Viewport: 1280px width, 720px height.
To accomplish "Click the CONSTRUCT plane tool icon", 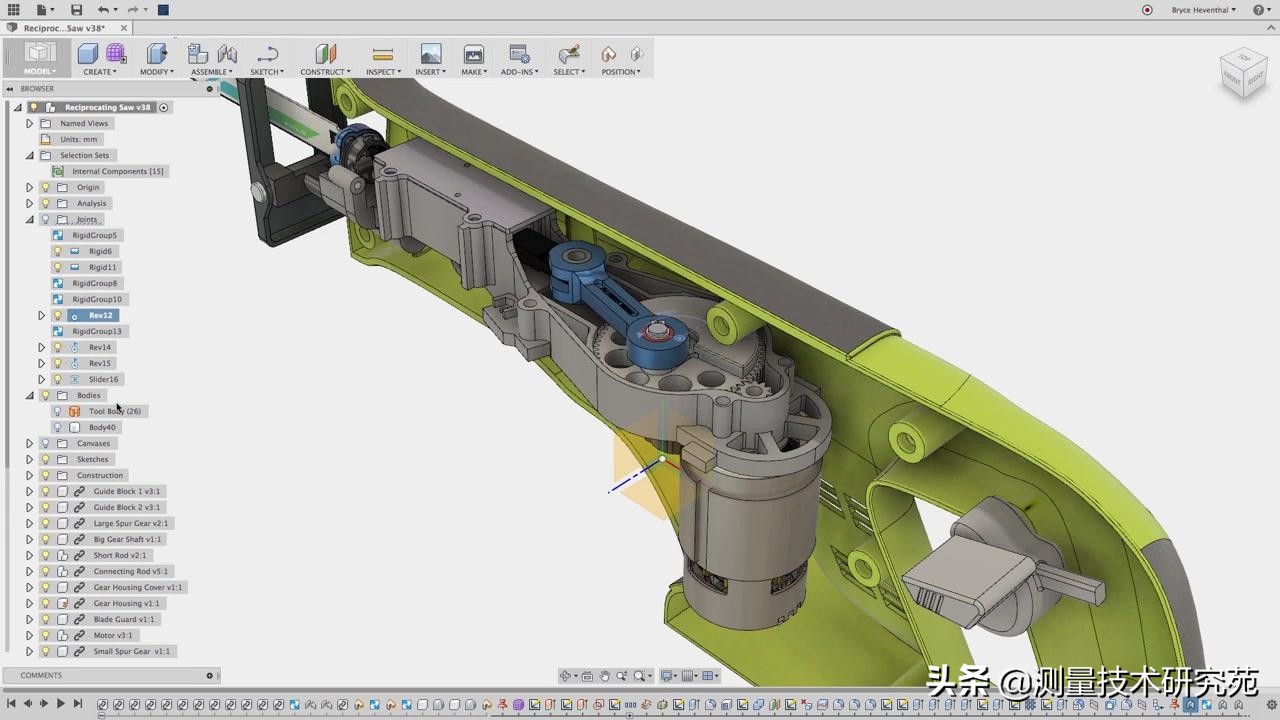I will point(324,55).
